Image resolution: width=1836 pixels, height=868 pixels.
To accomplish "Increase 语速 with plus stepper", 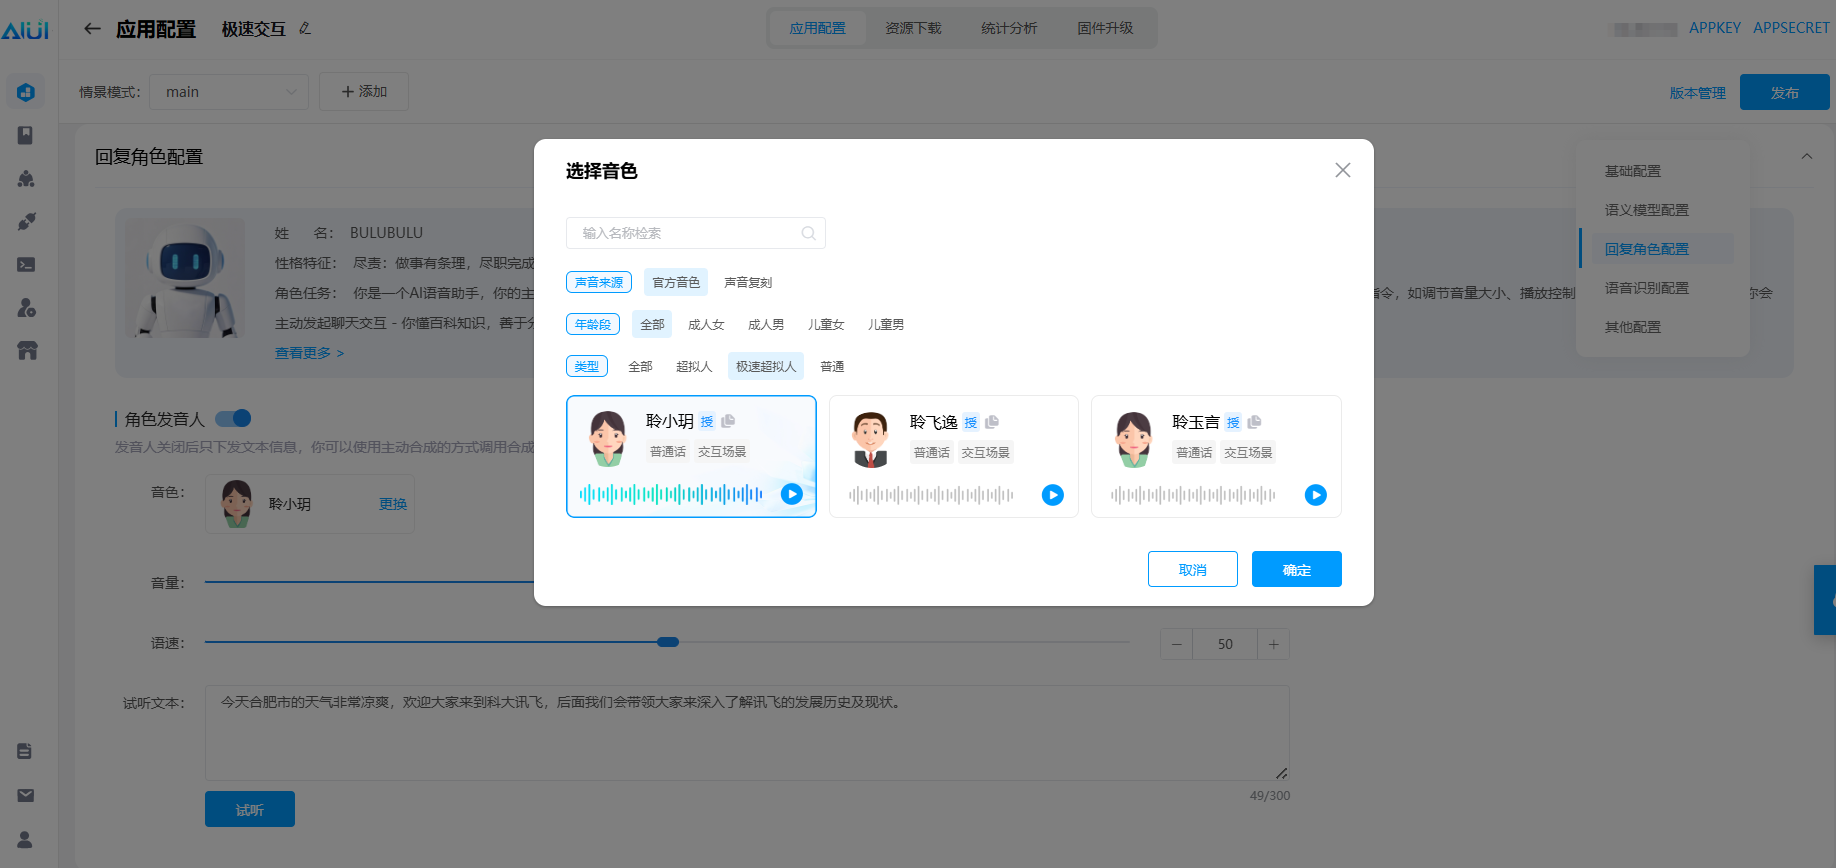I will (x=1273, y=644).
